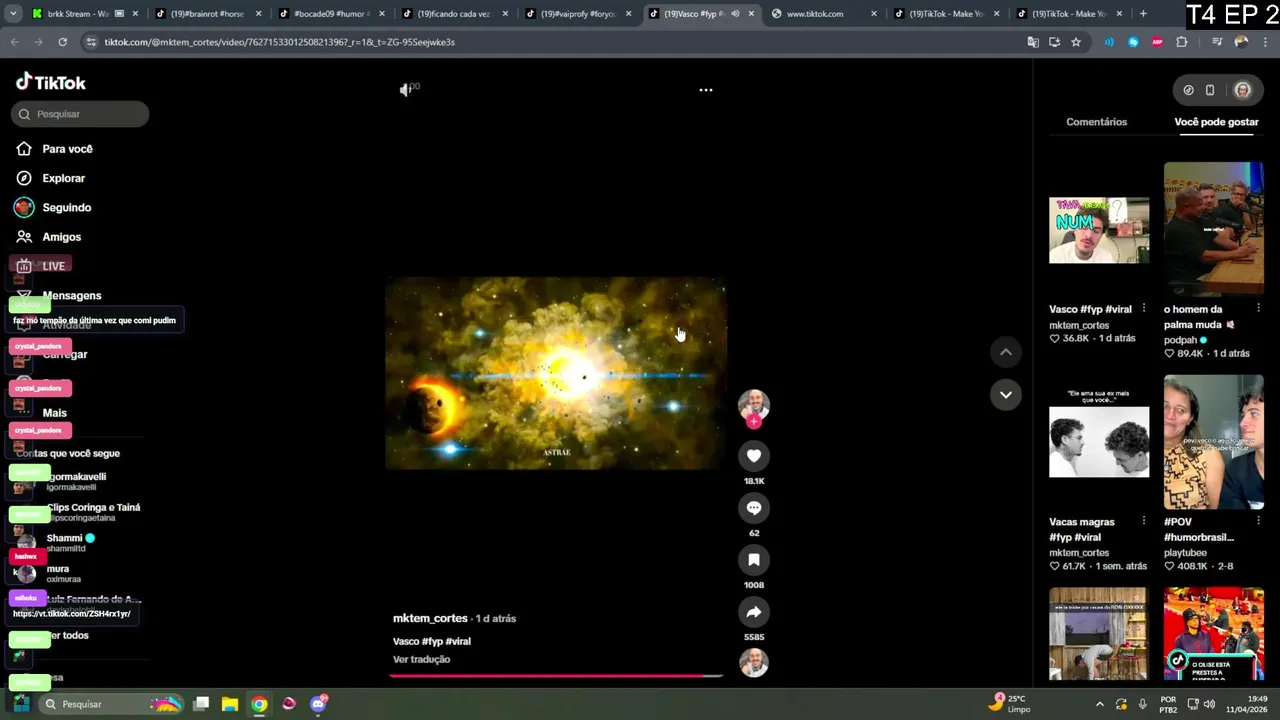Open the Vacas magras video thumbnail
The width and height of the screenshot is (1280, 720).
pos(1099,442)
